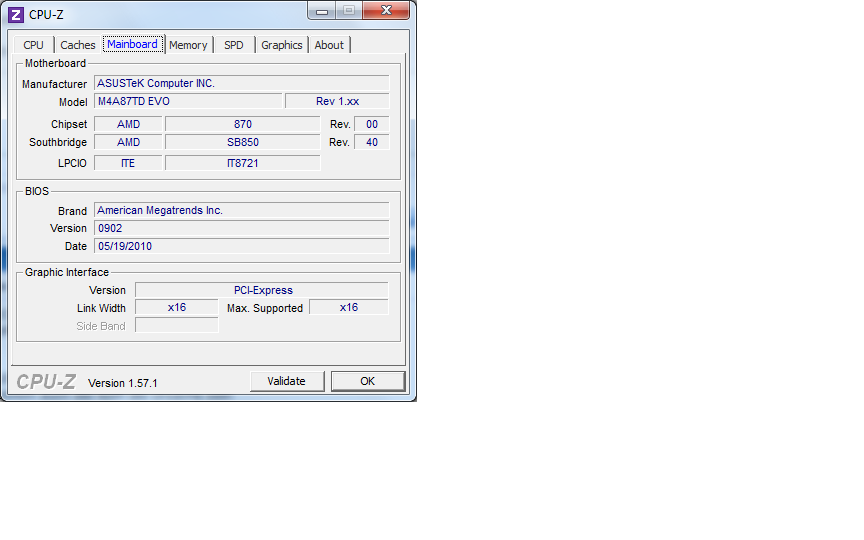Click the Version 1.57.1 label
Viewport: 864px width, 540px height.
pos(123,383)
